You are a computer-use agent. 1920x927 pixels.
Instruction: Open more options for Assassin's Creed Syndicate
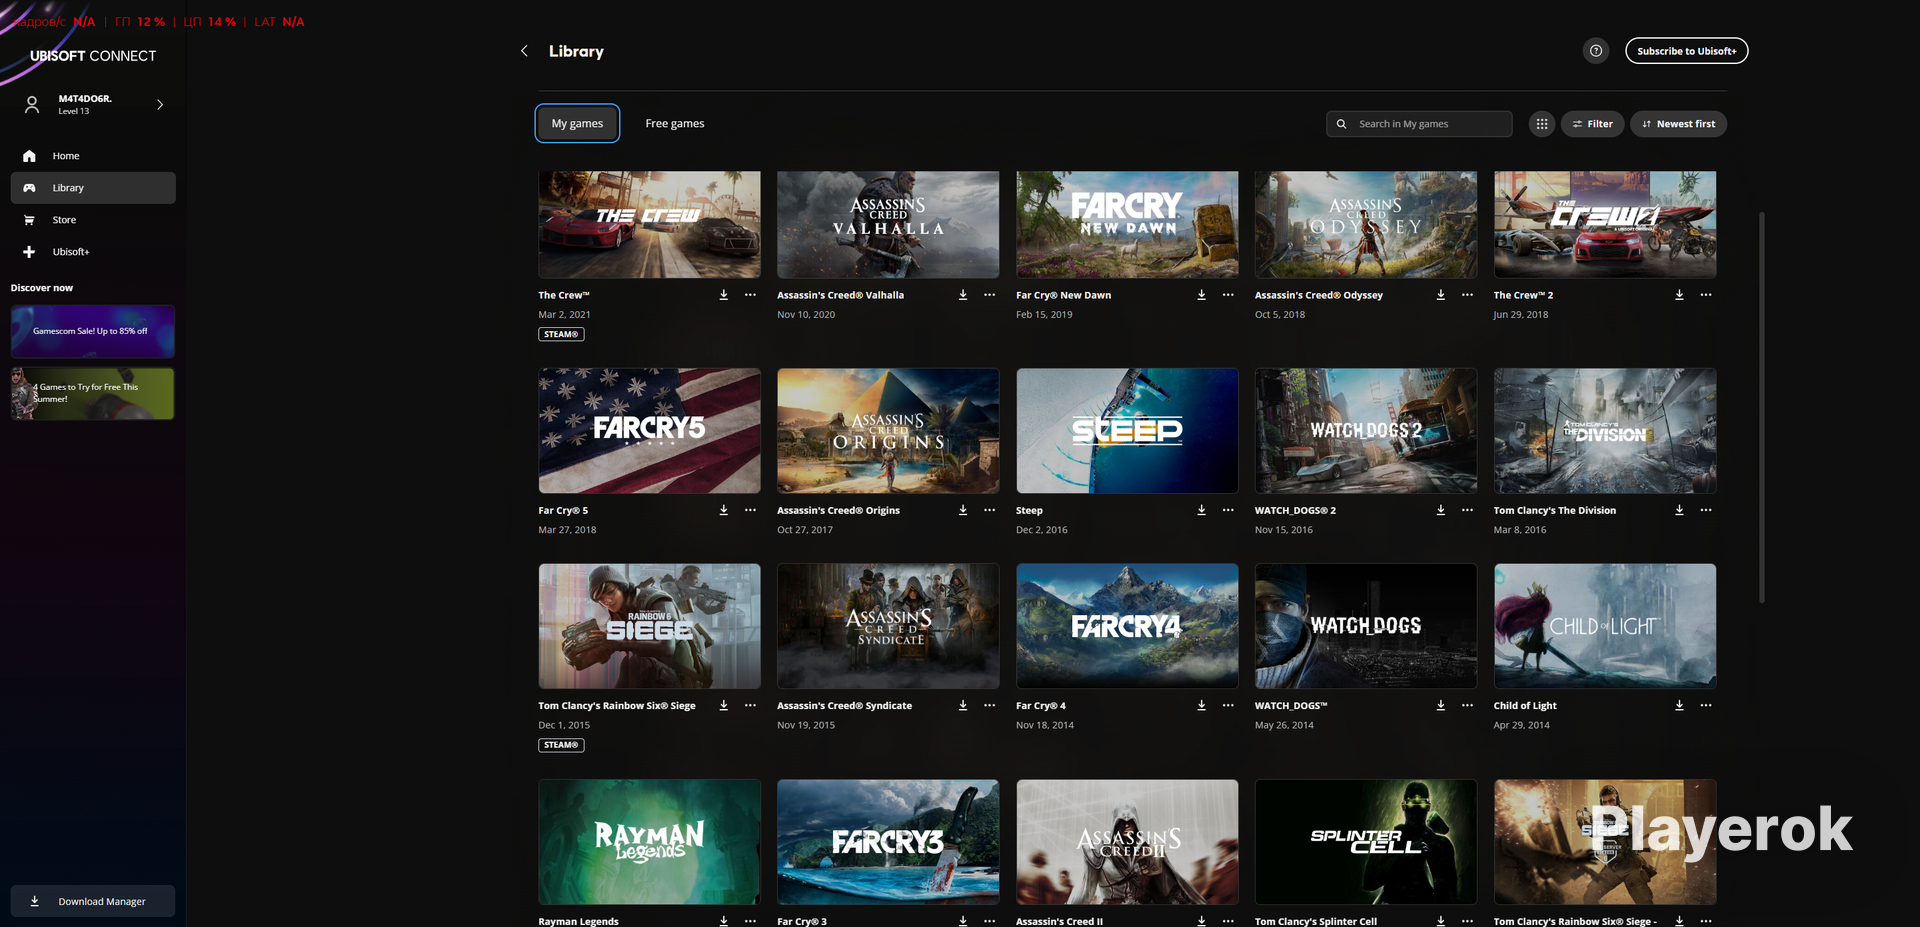pyautogui.click(x=989, y=705)
